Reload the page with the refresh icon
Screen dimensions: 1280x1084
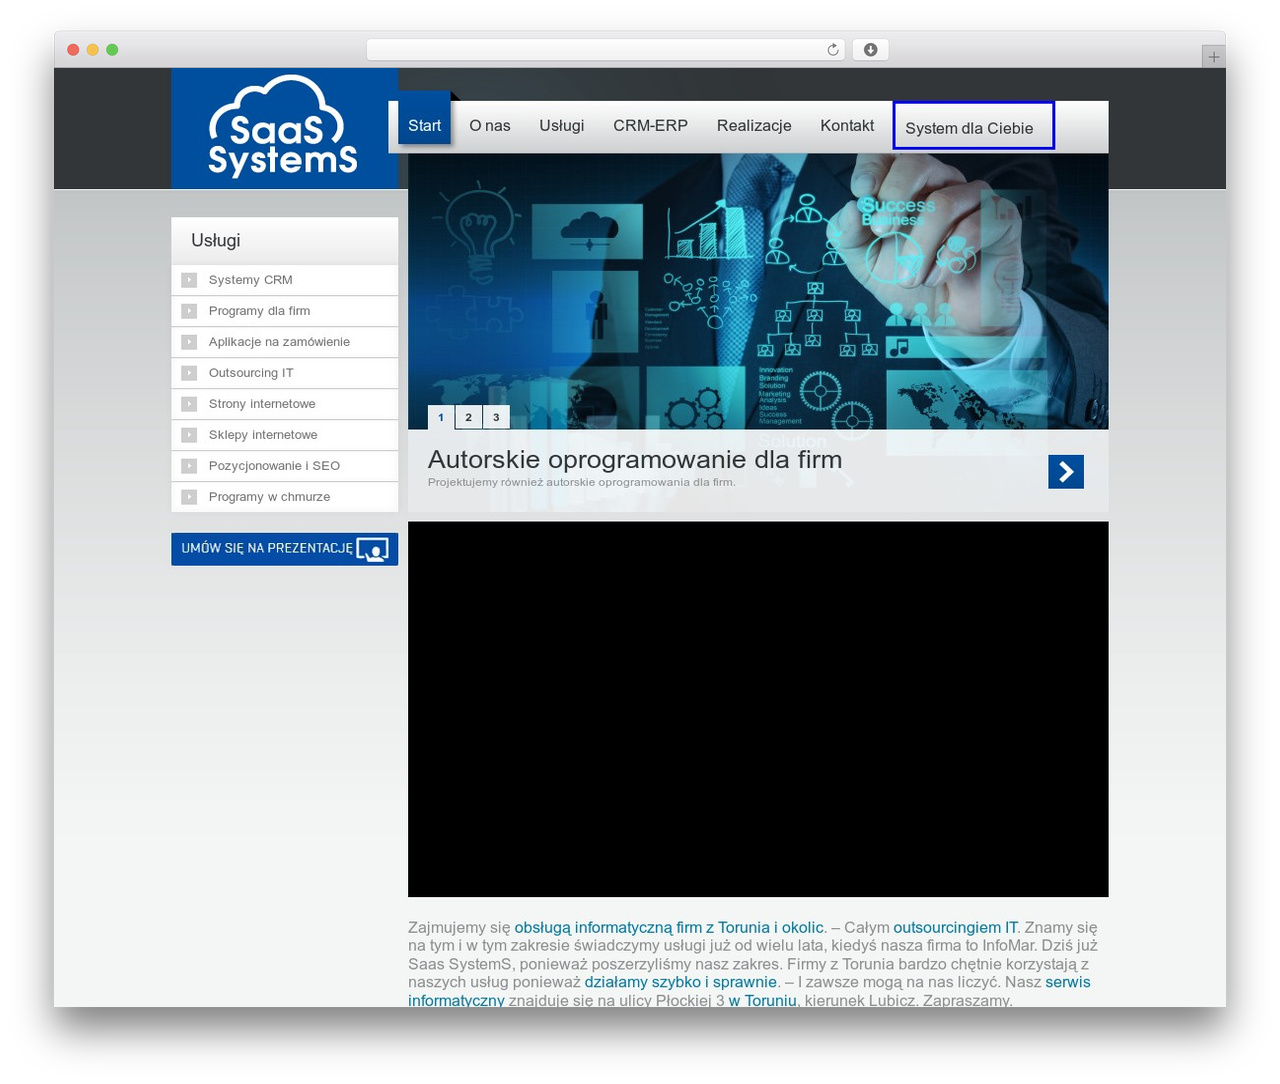point(833,50)
